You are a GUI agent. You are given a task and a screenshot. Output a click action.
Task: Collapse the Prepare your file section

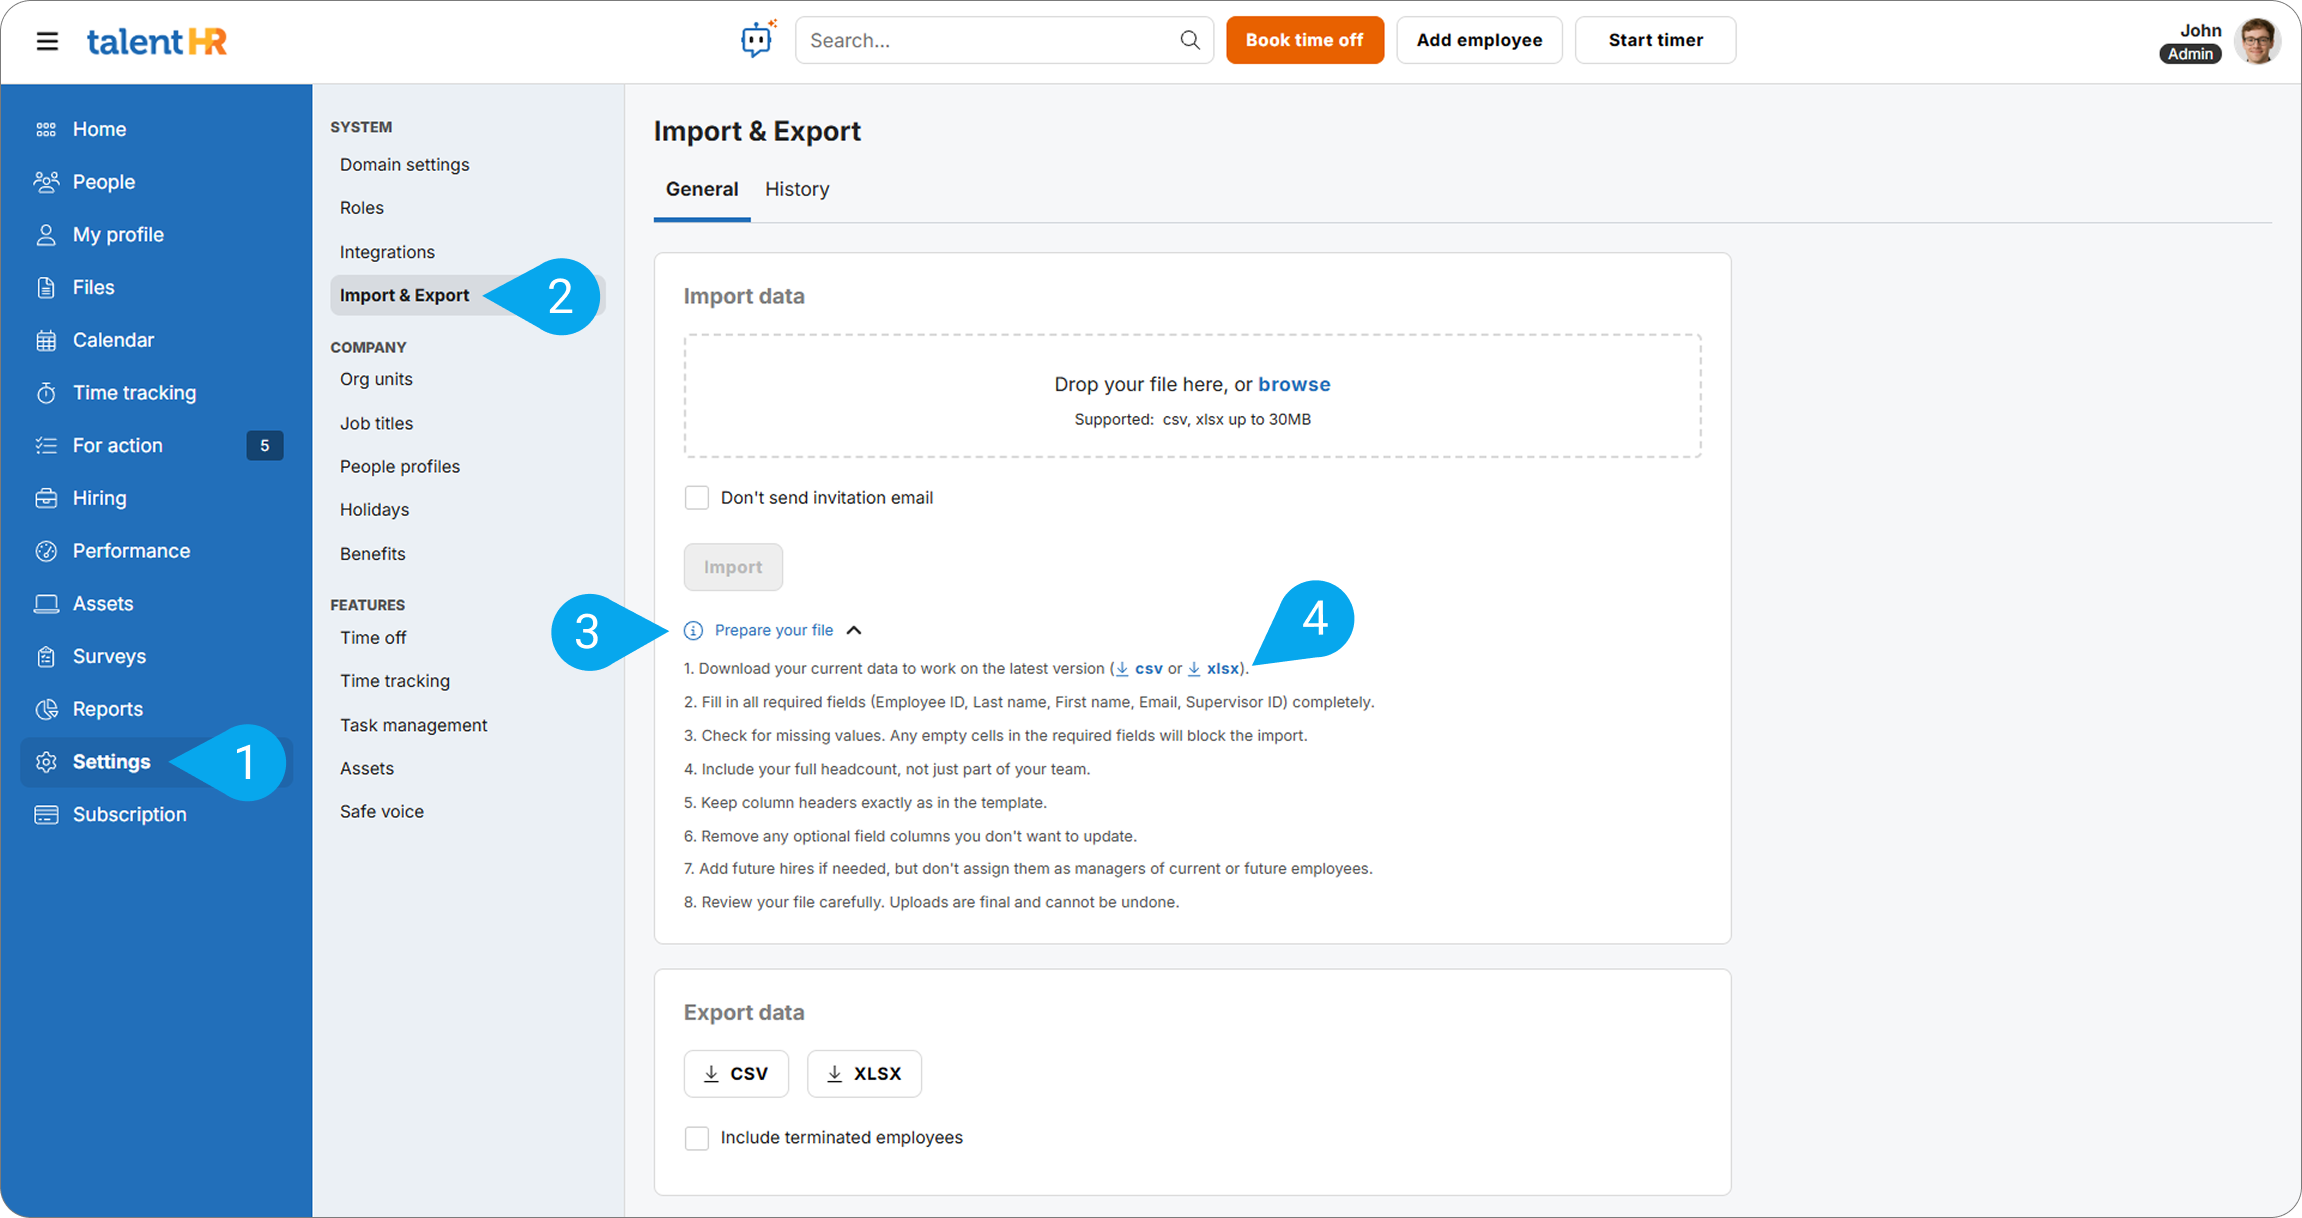[x=853, y=630]
